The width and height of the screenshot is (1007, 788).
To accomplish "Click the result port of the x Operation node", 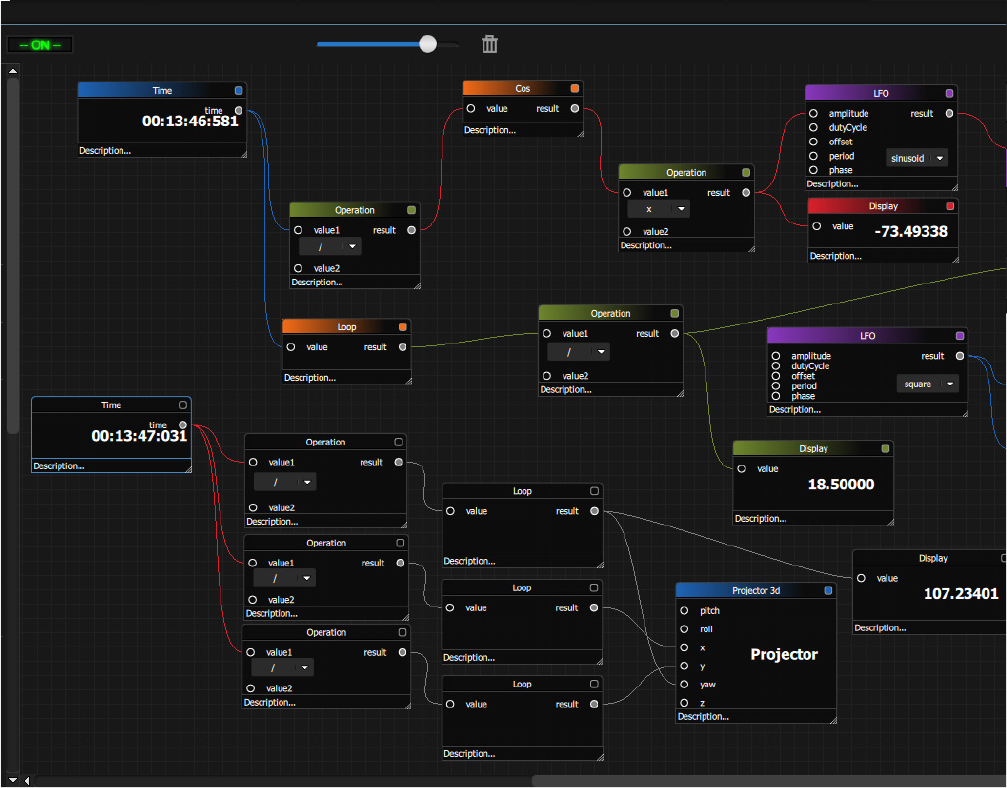I will (746, 192).
